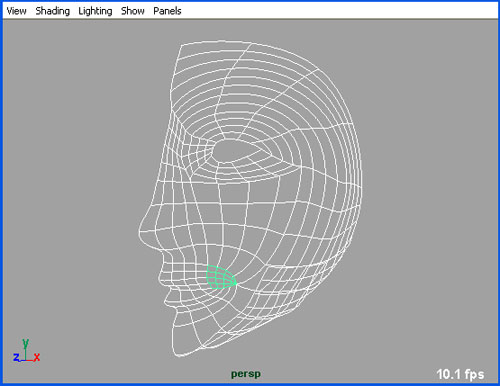
Task: Click the green Y axis label
Action: (x=26, y=343)
